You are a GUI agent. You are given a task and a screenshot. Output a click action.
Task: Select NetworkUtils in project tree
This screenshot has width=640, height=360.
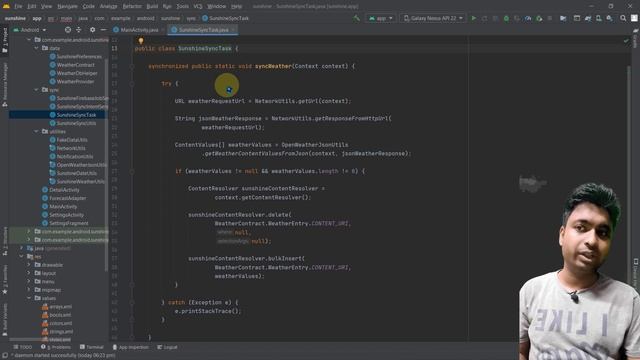71,148
